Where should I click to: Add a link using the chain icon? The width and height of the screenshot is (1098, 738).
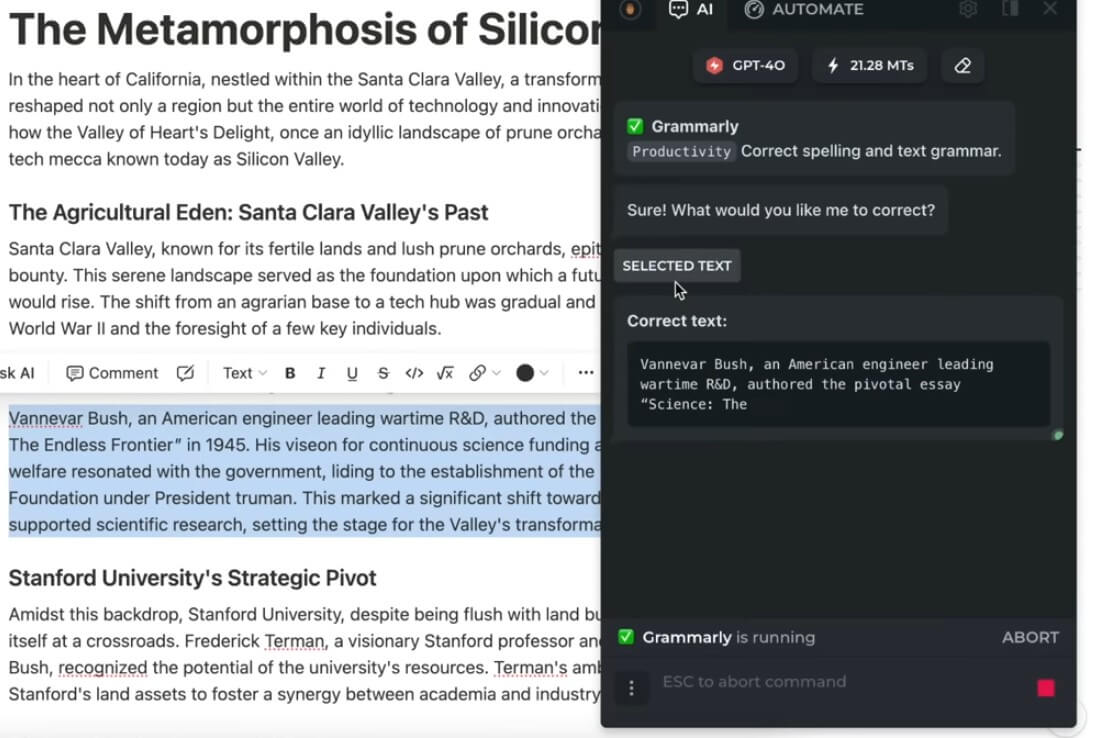[x=477, y=373]
